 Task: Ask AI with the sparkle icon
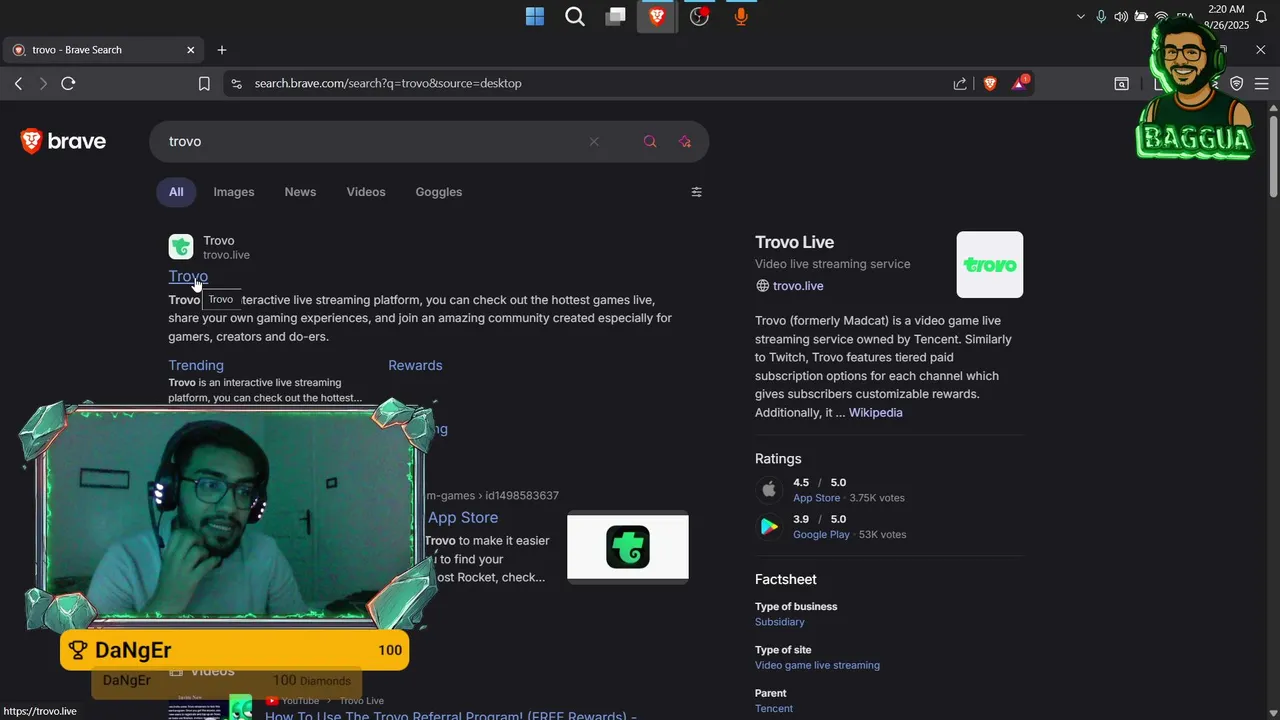click(685, 142)
